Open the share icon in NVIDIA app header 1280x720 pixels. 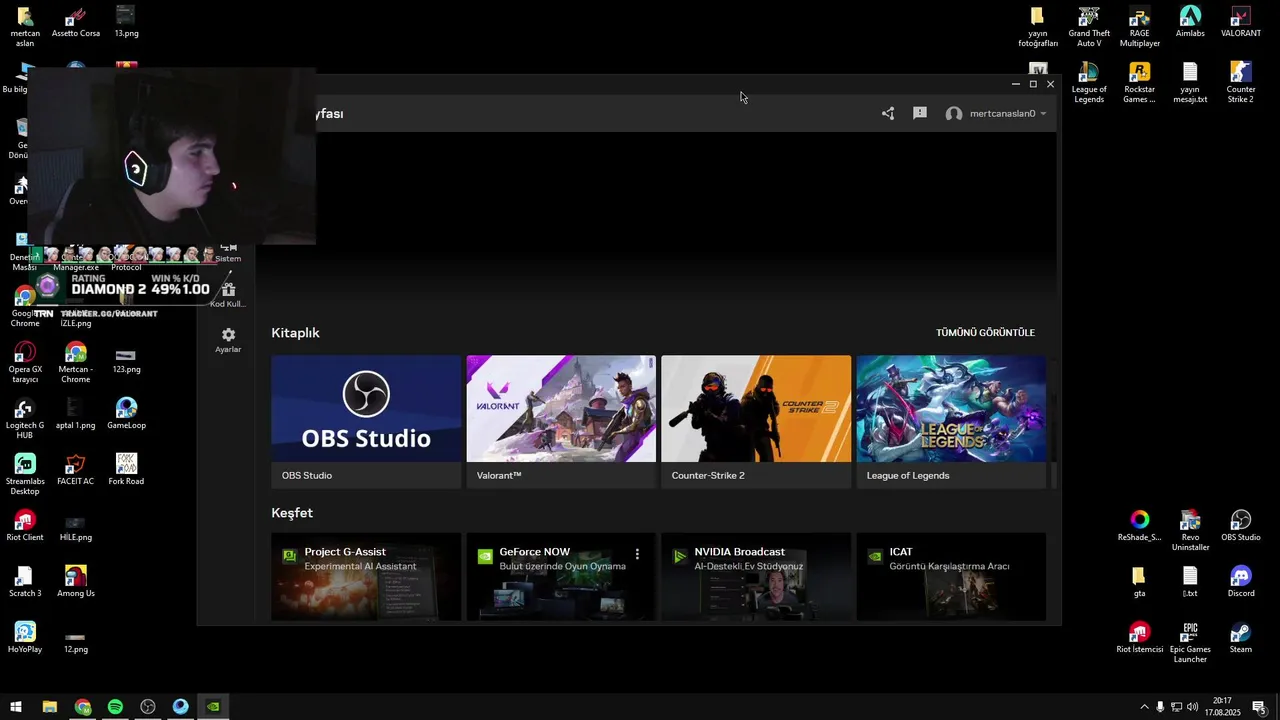(x=888, y=113)
